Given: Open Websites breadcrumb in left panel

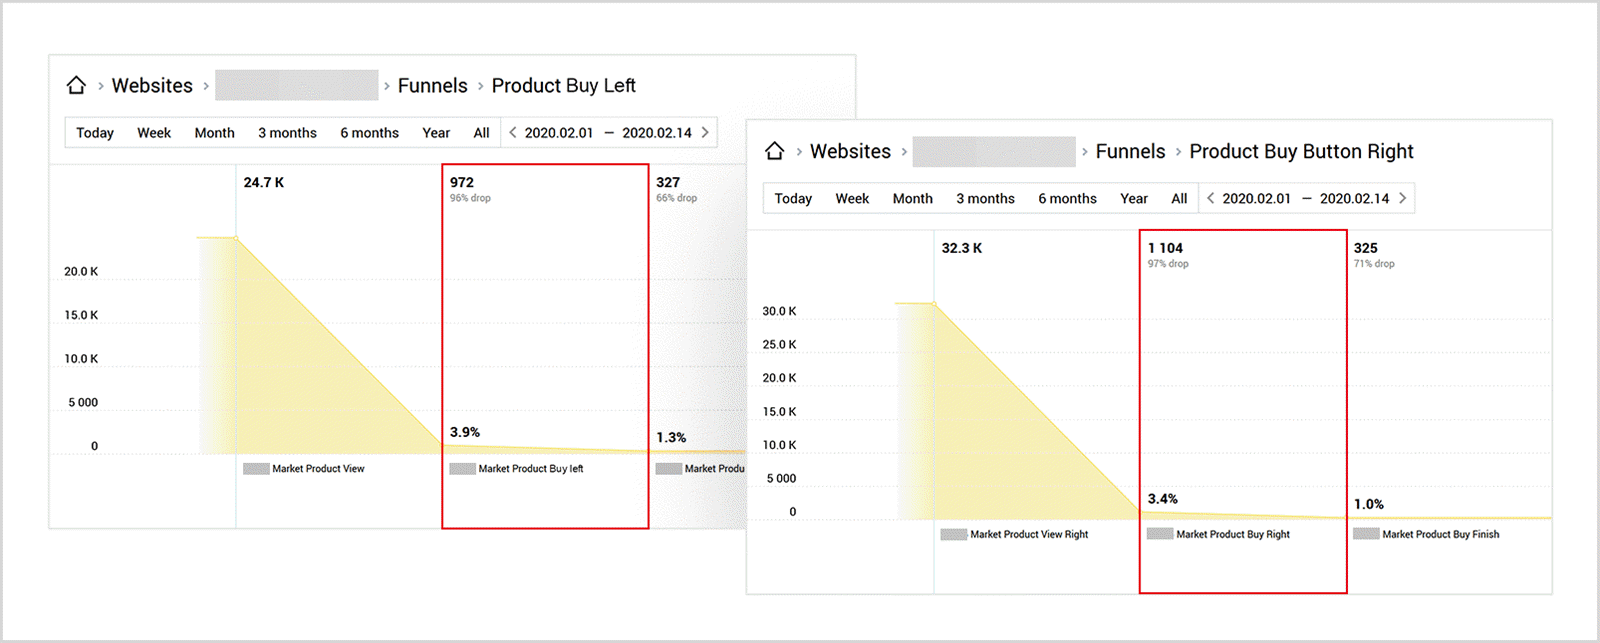Looking at the screenshot, I should [152, 86].
